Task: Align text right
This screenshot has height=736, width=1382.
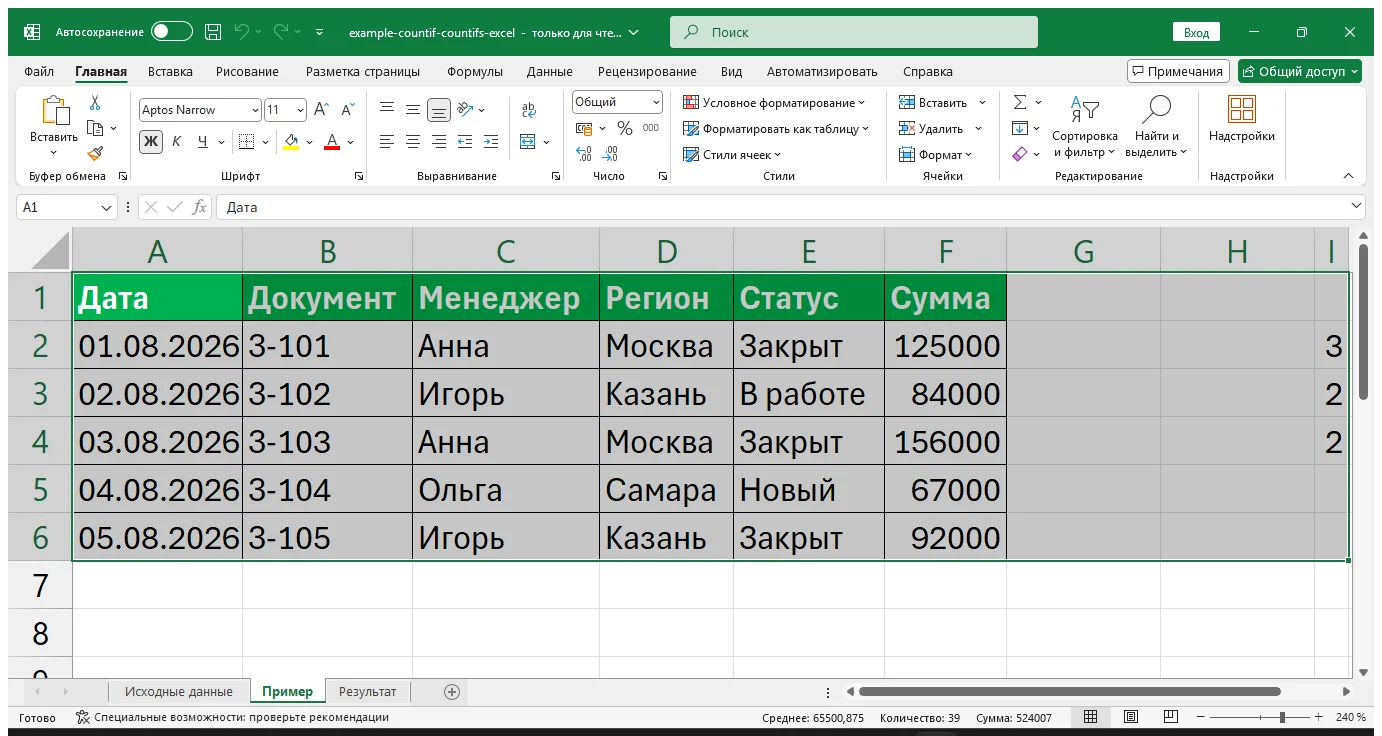Action: [438, 141]
